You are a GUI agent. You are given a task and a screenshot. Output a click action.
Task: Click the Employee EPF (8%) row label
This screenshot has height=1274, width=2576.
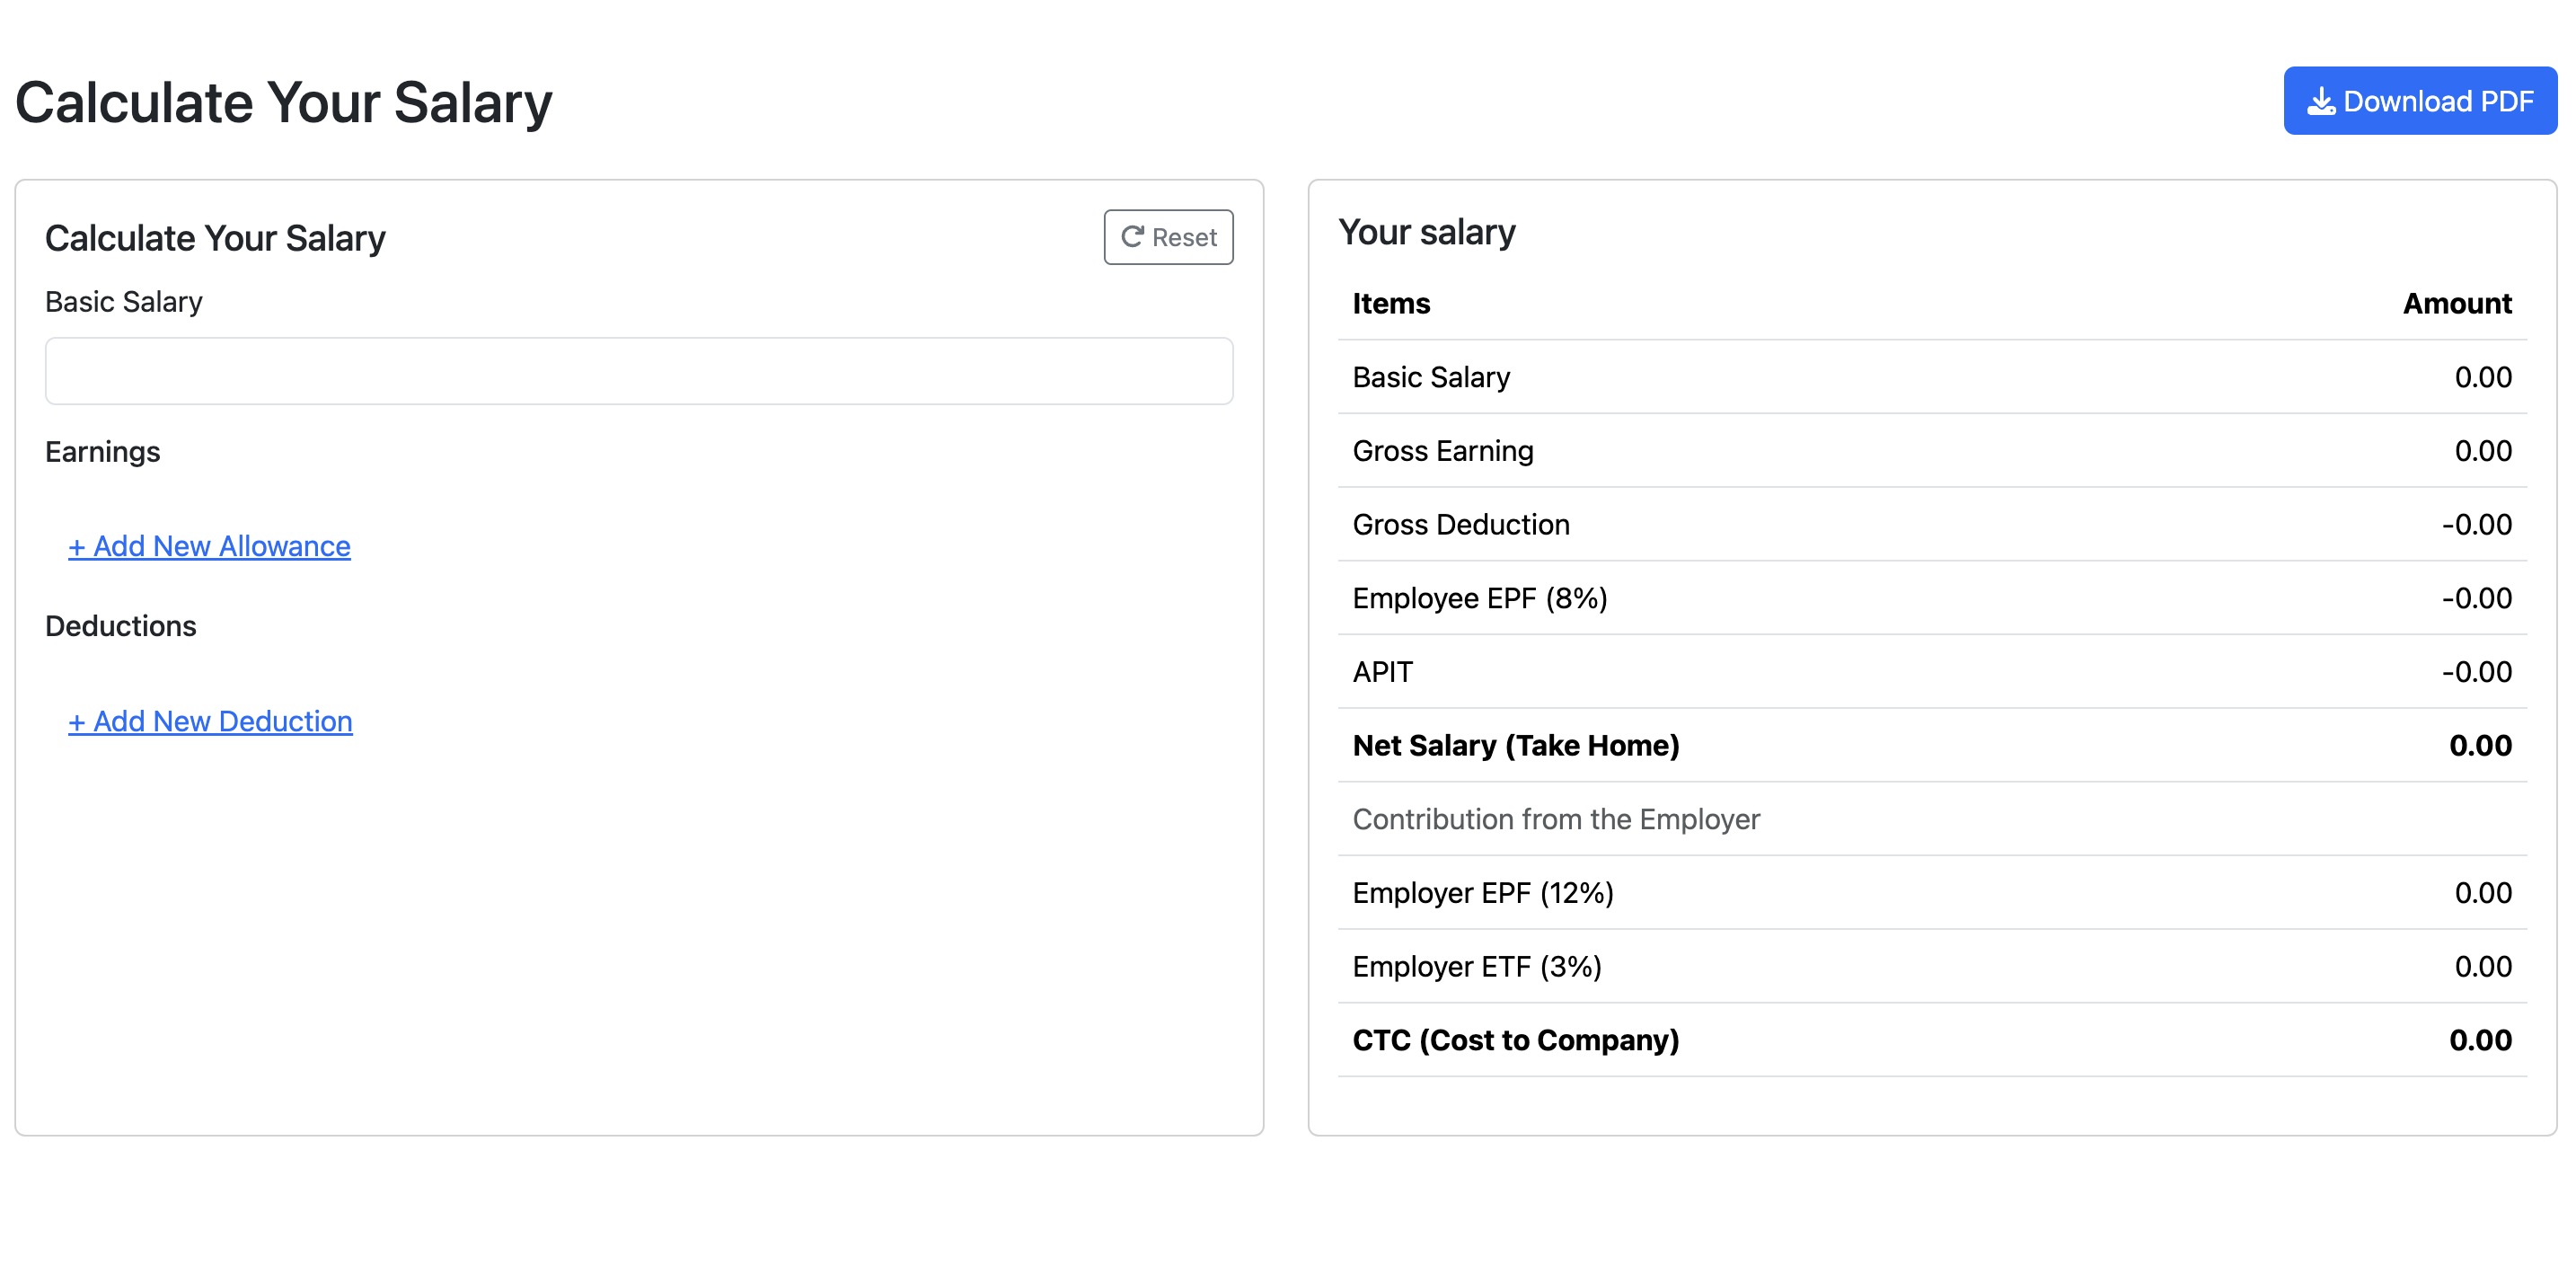[x=1479, y=598]
